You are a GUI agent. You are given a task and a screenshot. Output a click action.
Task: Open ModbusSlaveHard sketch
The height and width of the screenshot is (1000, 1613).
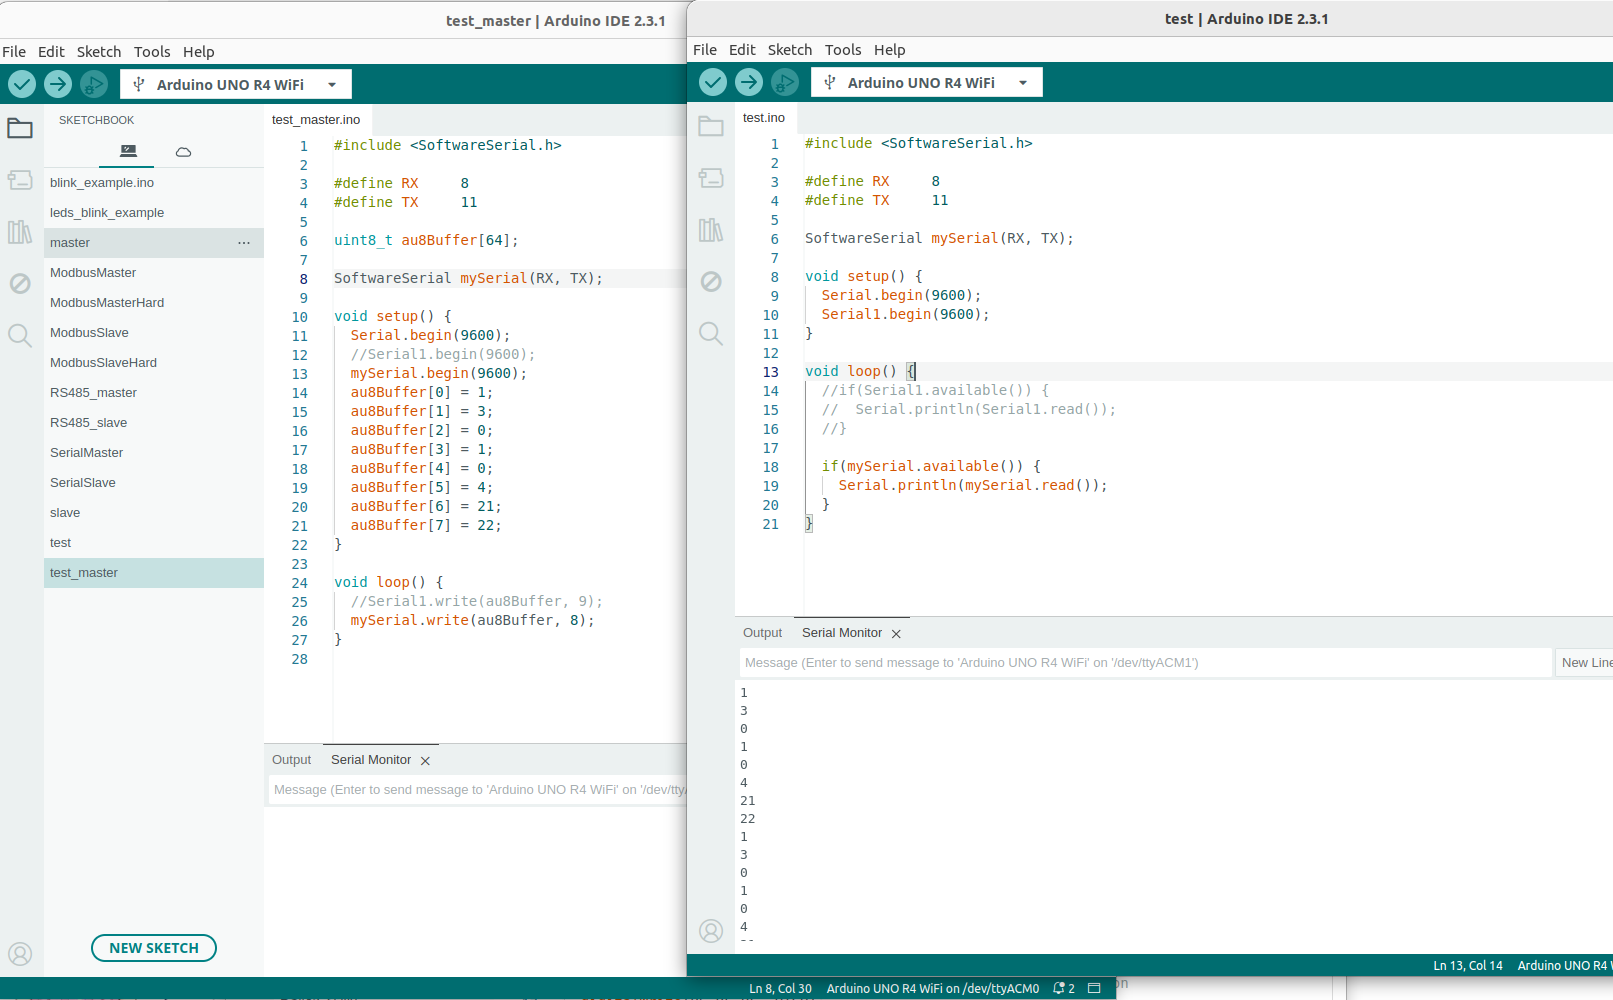[154, 363]
